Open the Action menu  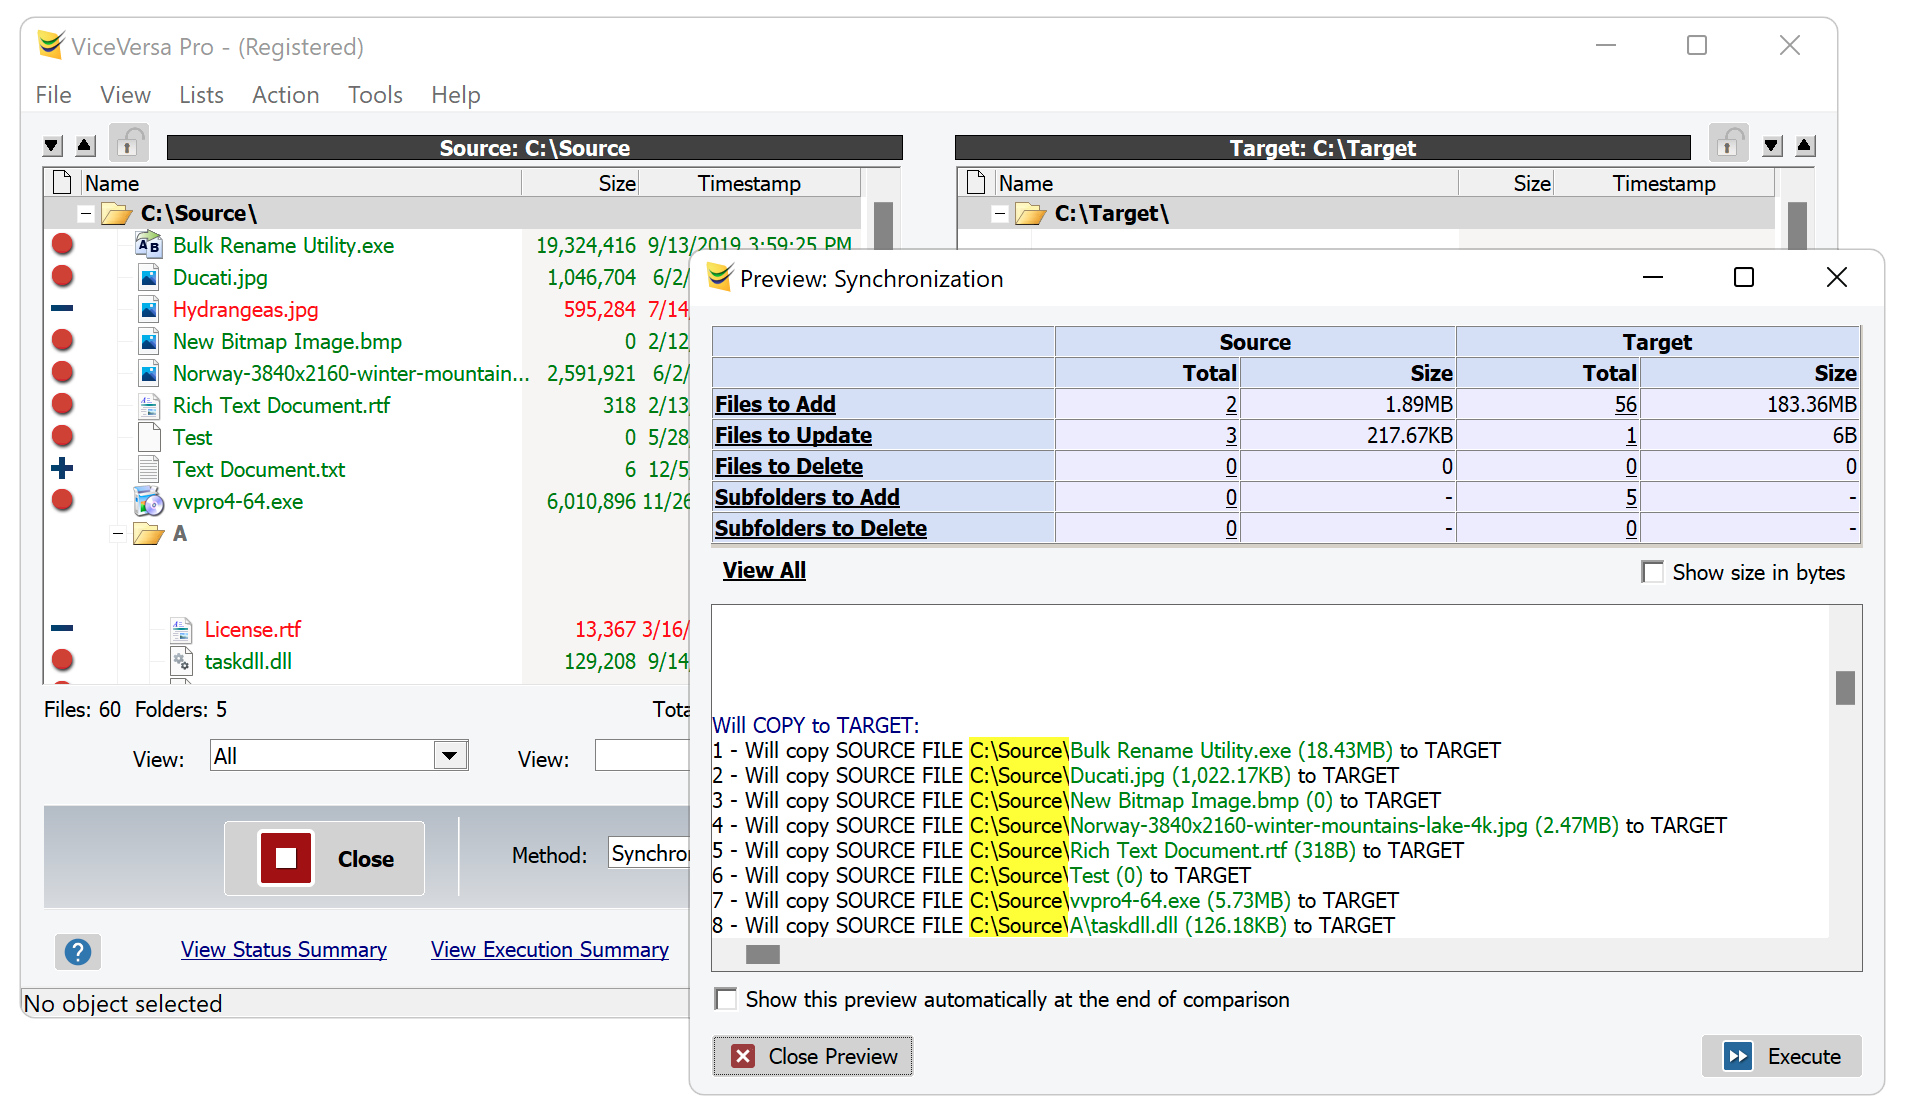(285, 95)
